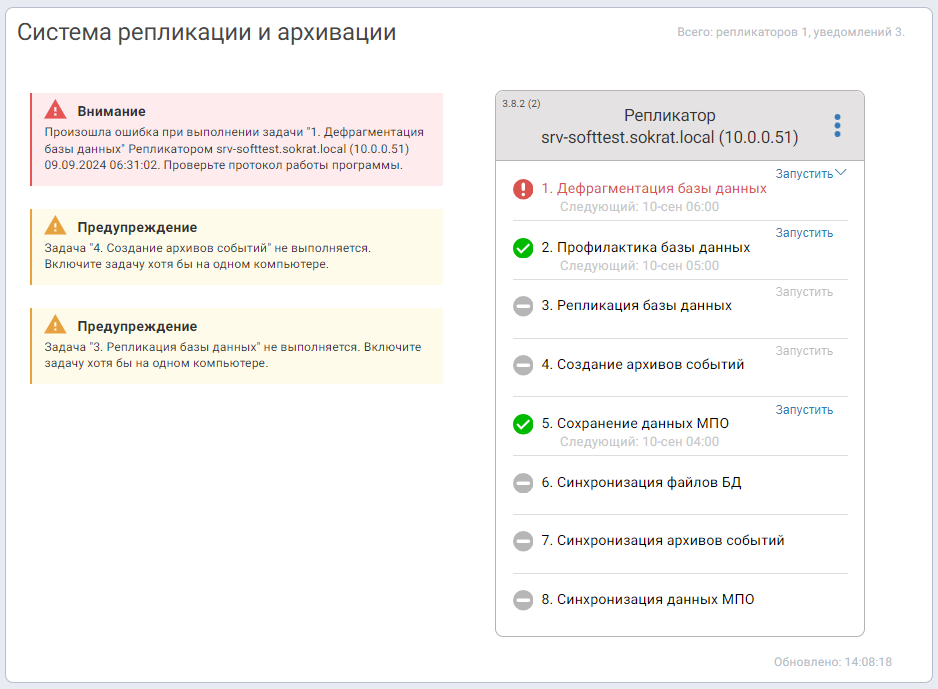Screen dimensions: 938x689
Task: Expand chevron next to defragmentation Запустить
Action: (841, 173)
